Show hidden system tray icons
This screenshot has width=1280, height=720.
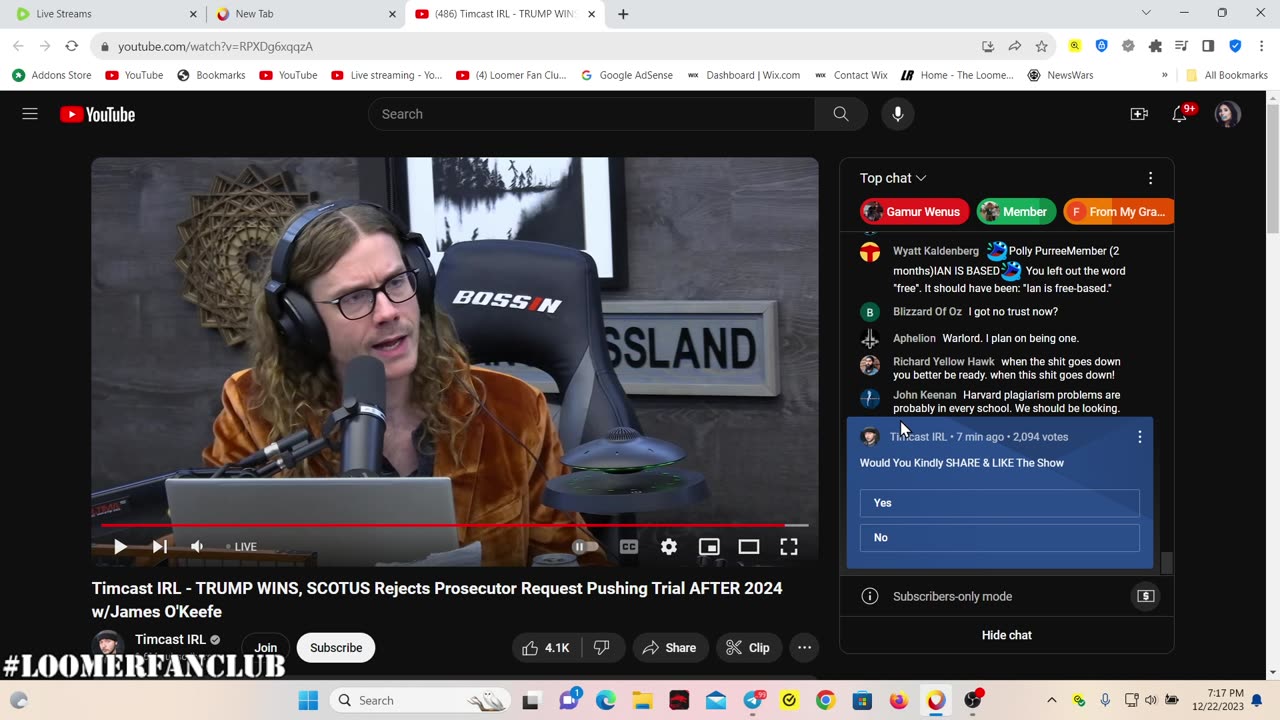1051,700
